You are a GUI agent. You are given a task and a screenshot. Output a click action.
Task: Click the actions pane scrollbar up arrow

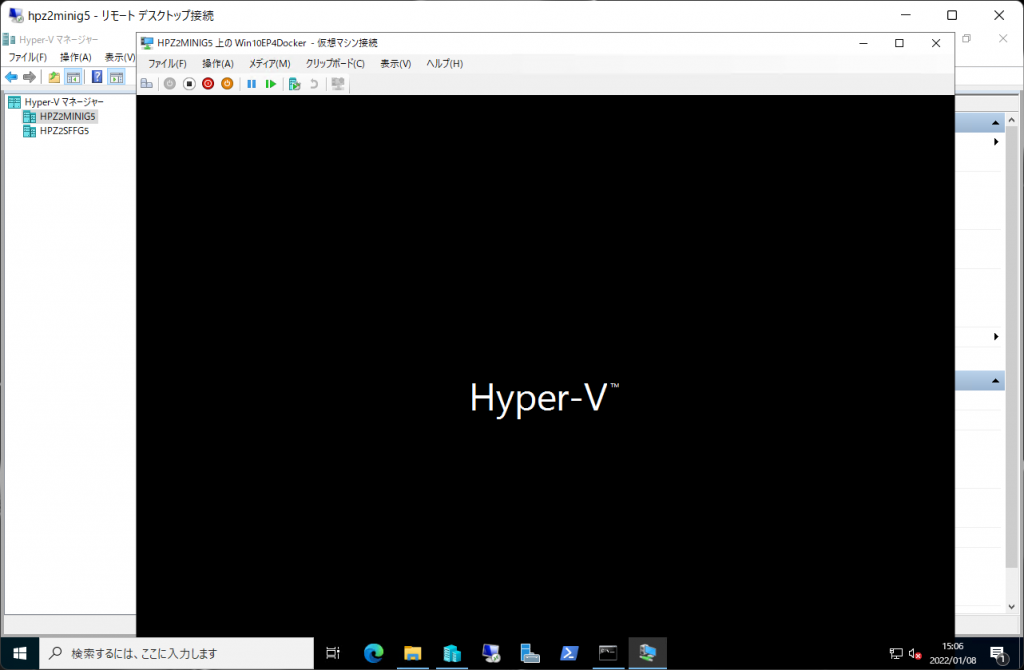pyautogui.click(x=1012, y=120)
